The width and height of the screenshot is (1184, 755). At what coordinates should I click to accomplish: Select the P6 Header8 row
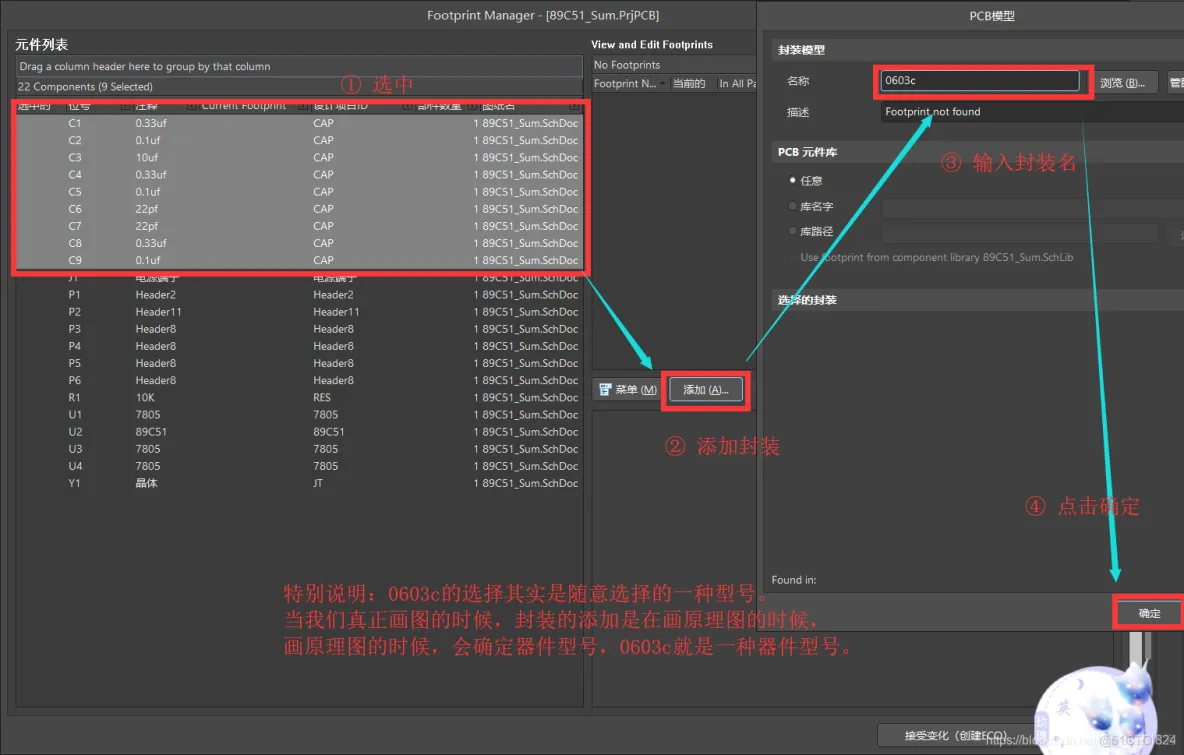[299, 381]
